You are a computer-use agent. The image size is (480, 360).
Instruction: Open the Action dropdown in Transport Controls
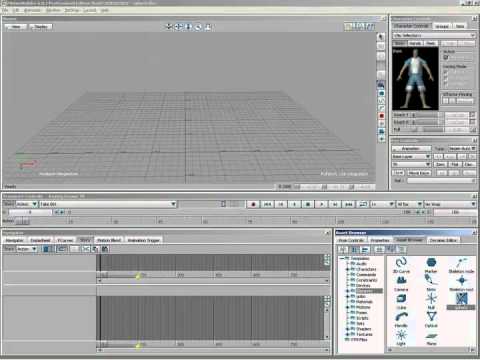coord(26,204)
